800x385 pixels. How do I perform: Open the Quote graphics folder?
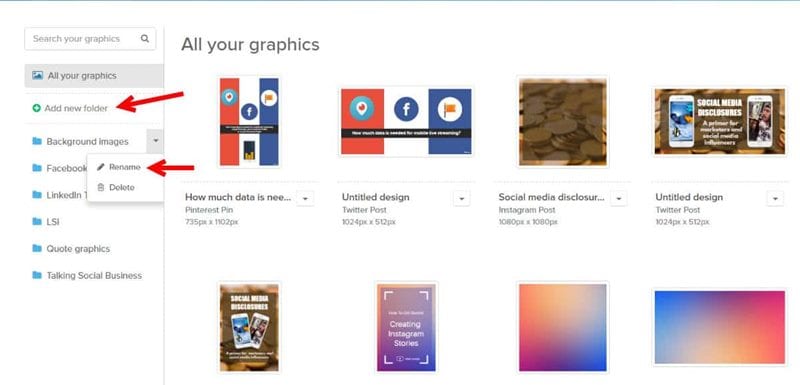click(78, 249)
